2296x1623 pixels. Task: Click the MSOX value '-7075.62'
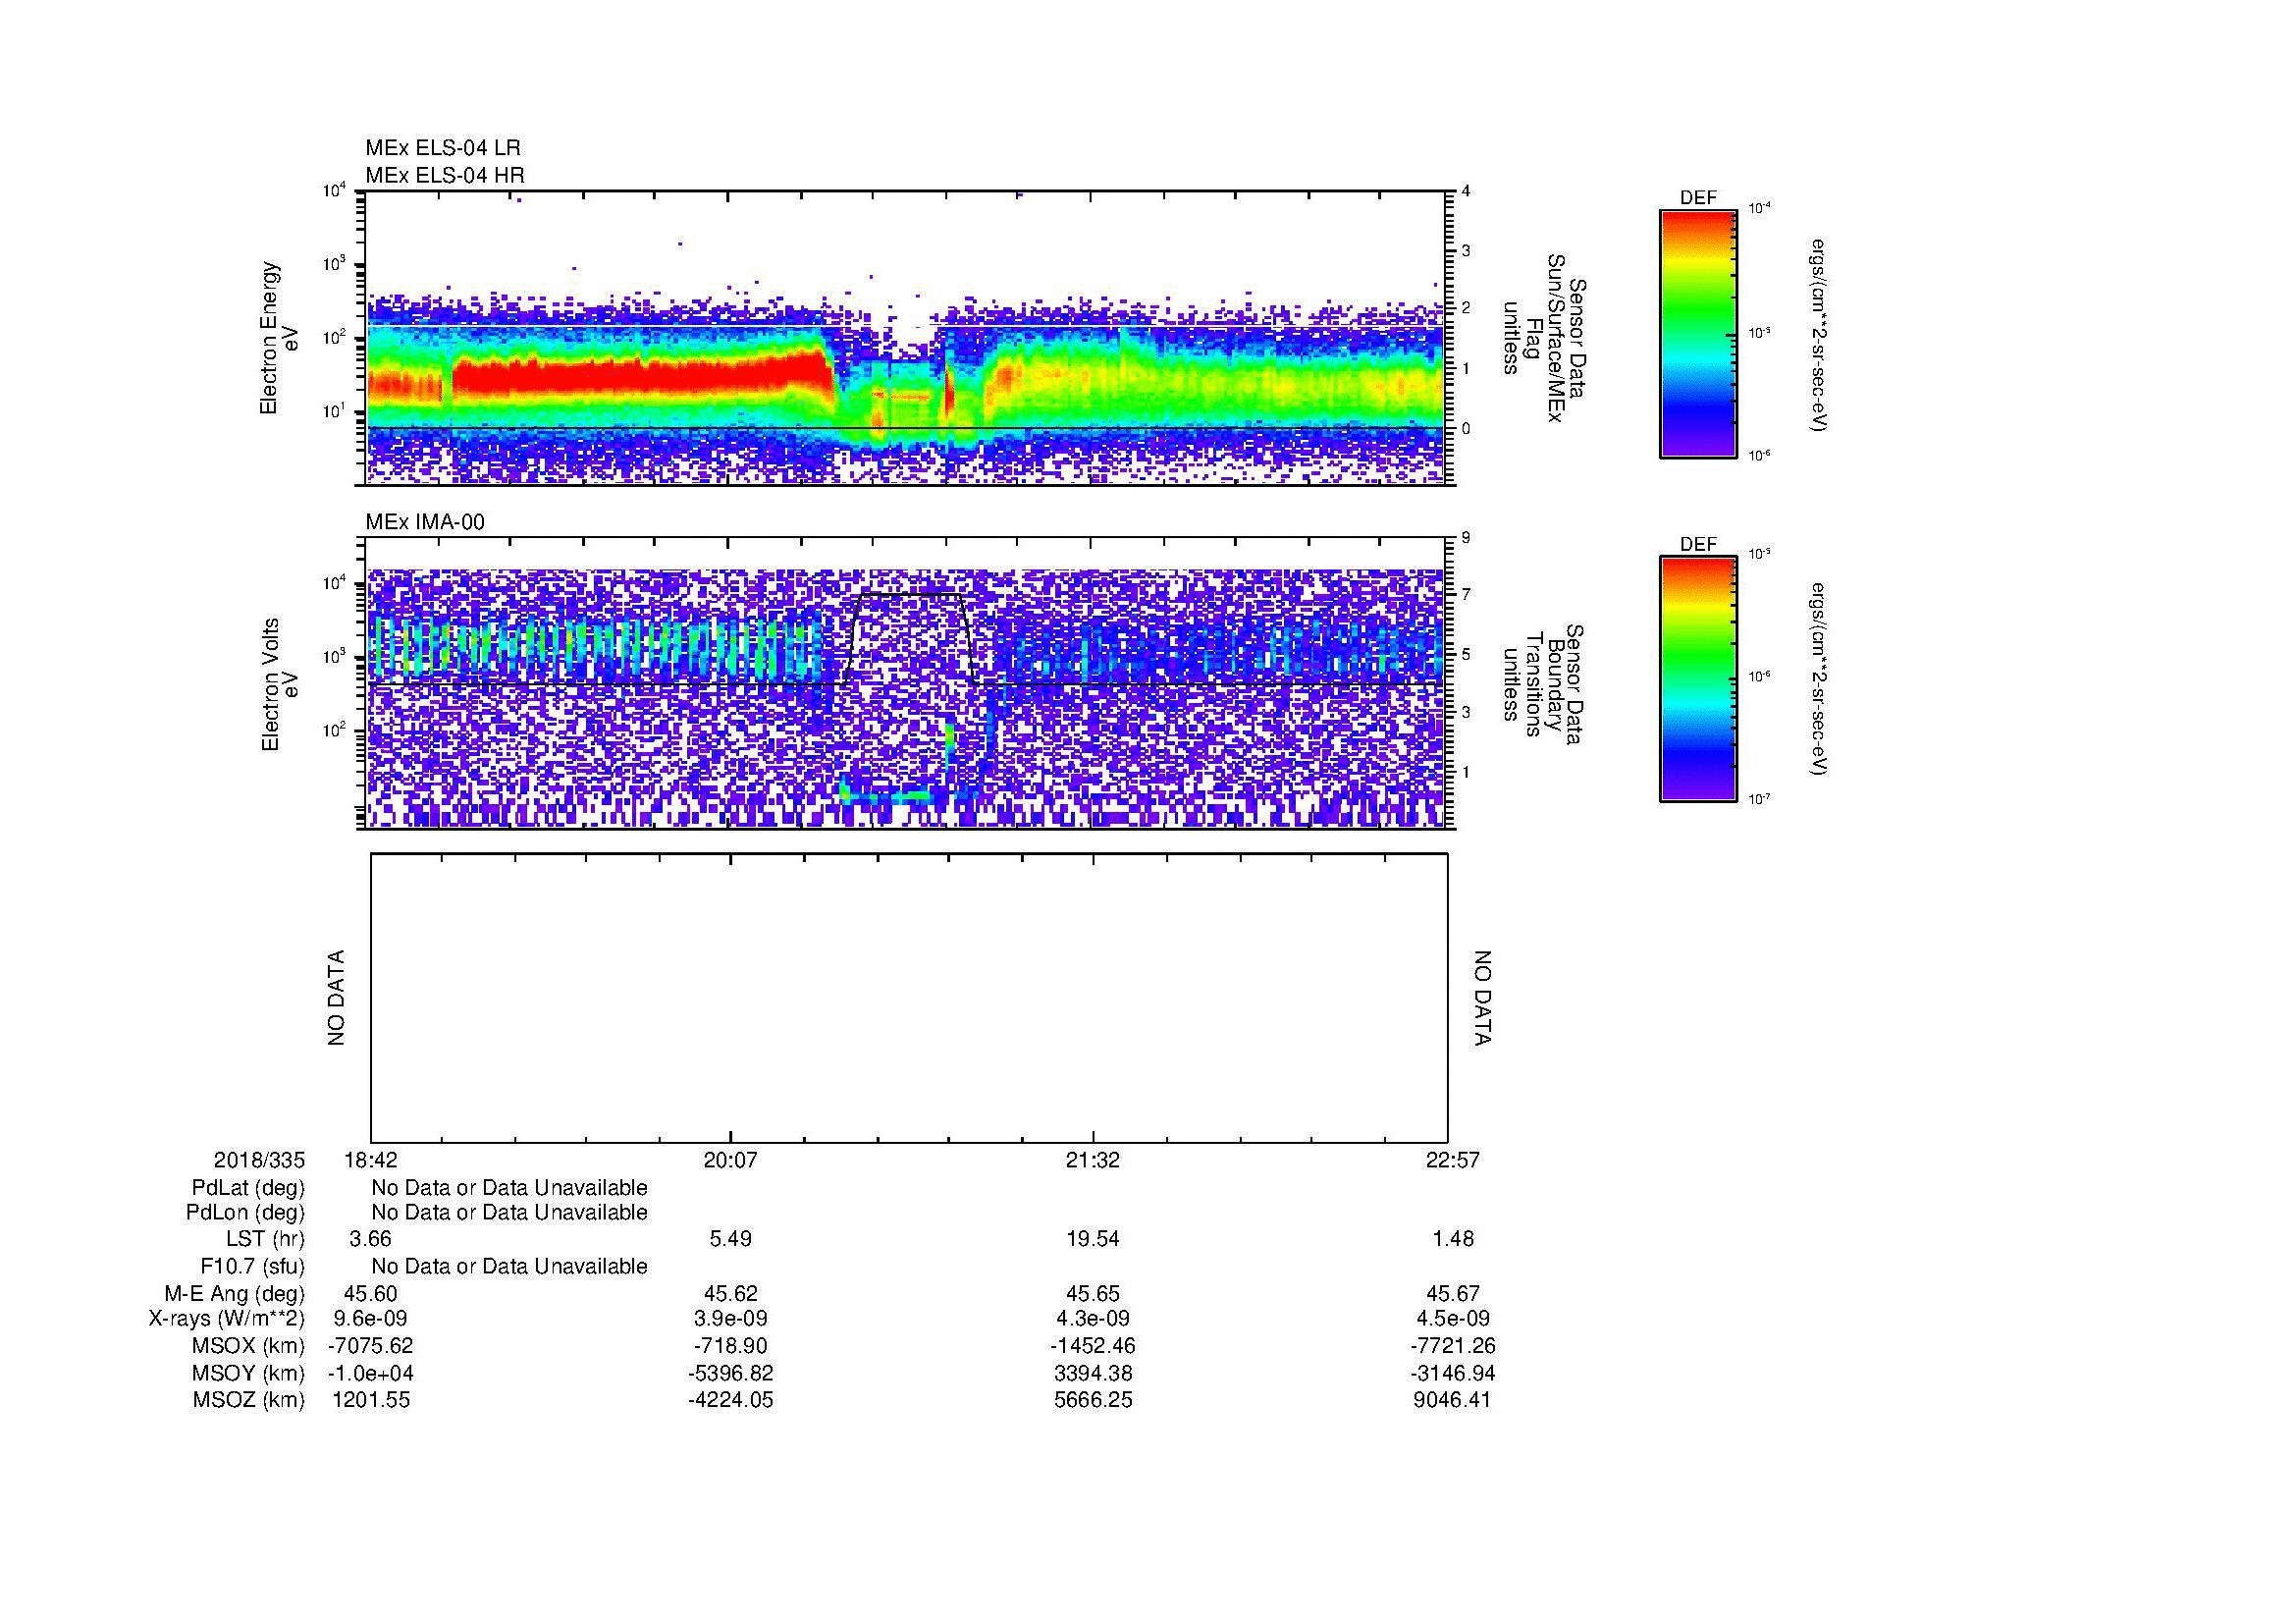[x=370, y=1346]
